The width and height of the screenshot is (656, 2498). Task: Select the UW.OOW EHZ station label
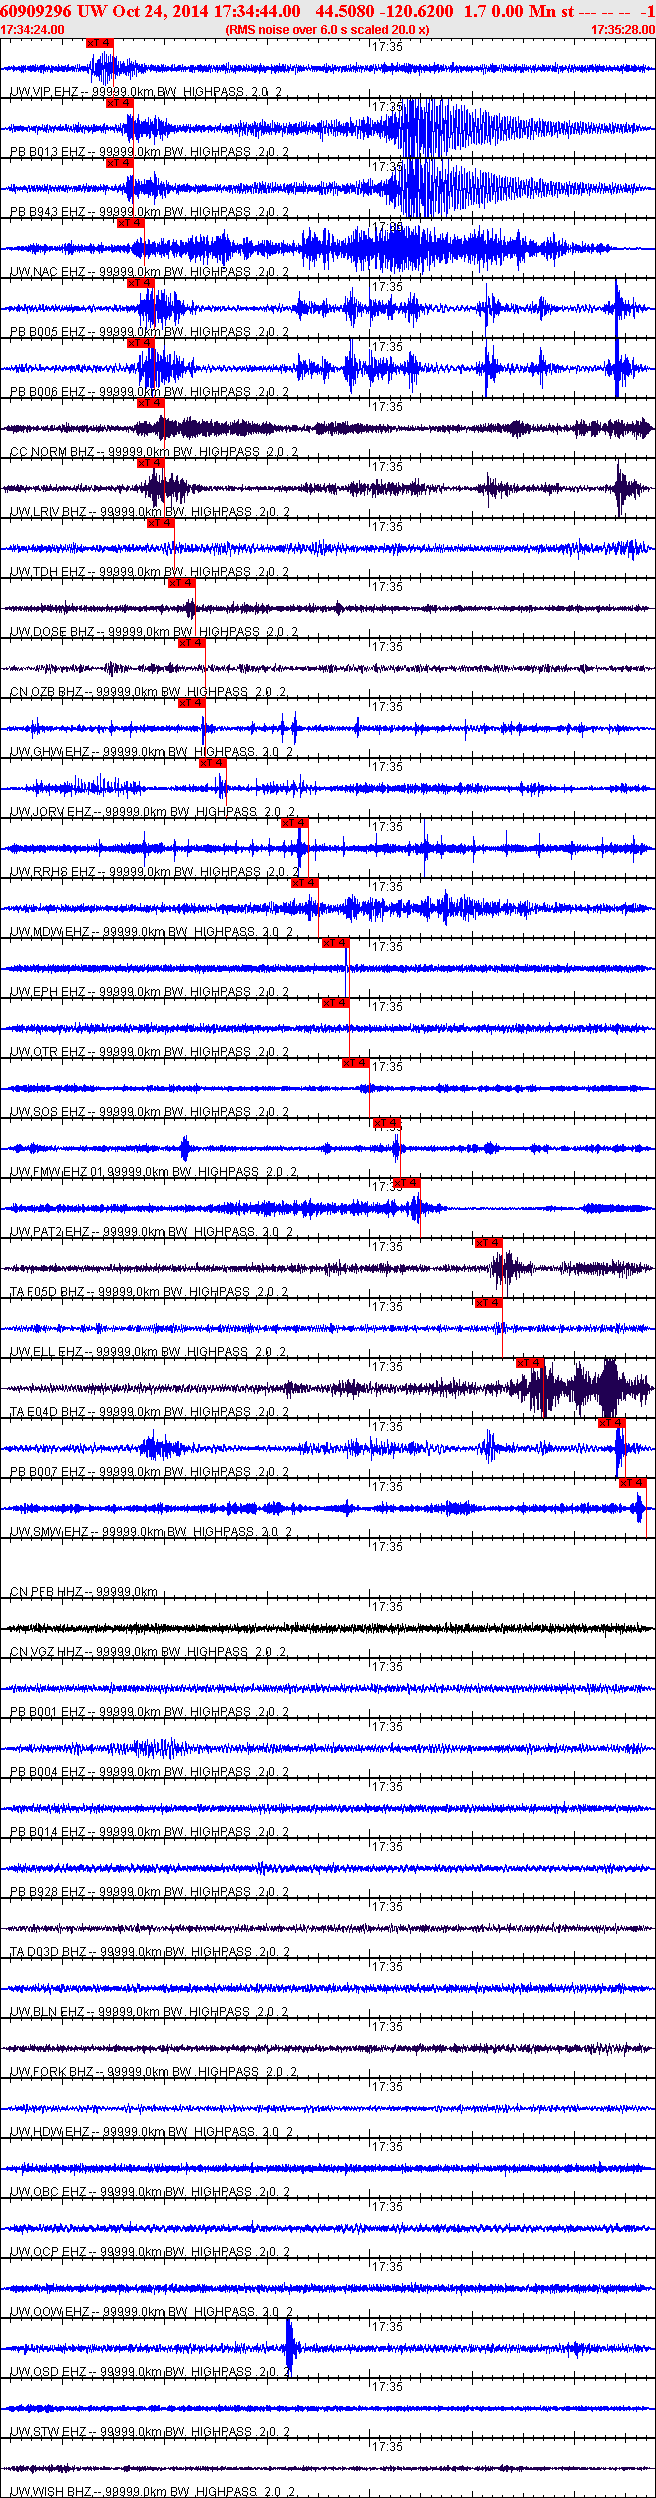click(151, 2312)
